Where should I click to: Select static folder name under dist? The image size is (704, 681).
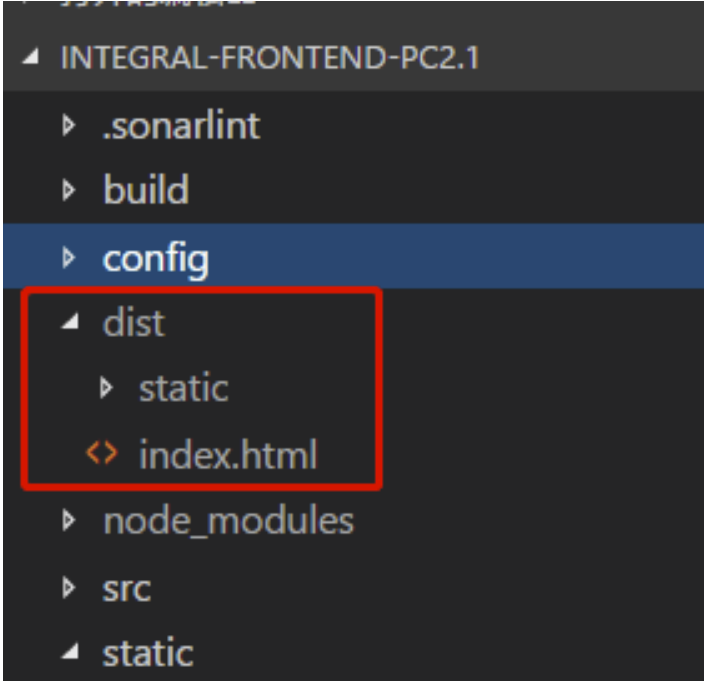coord(183,389)
